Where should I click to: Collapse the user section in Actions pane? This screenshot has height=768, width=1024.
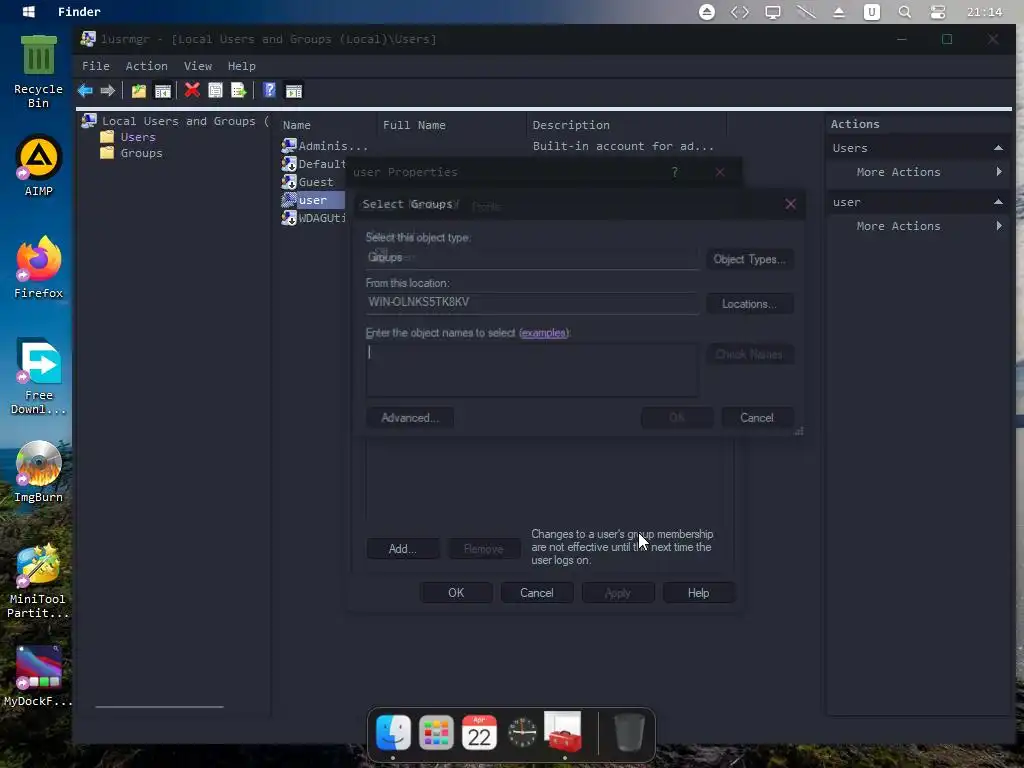pos(998,202)
